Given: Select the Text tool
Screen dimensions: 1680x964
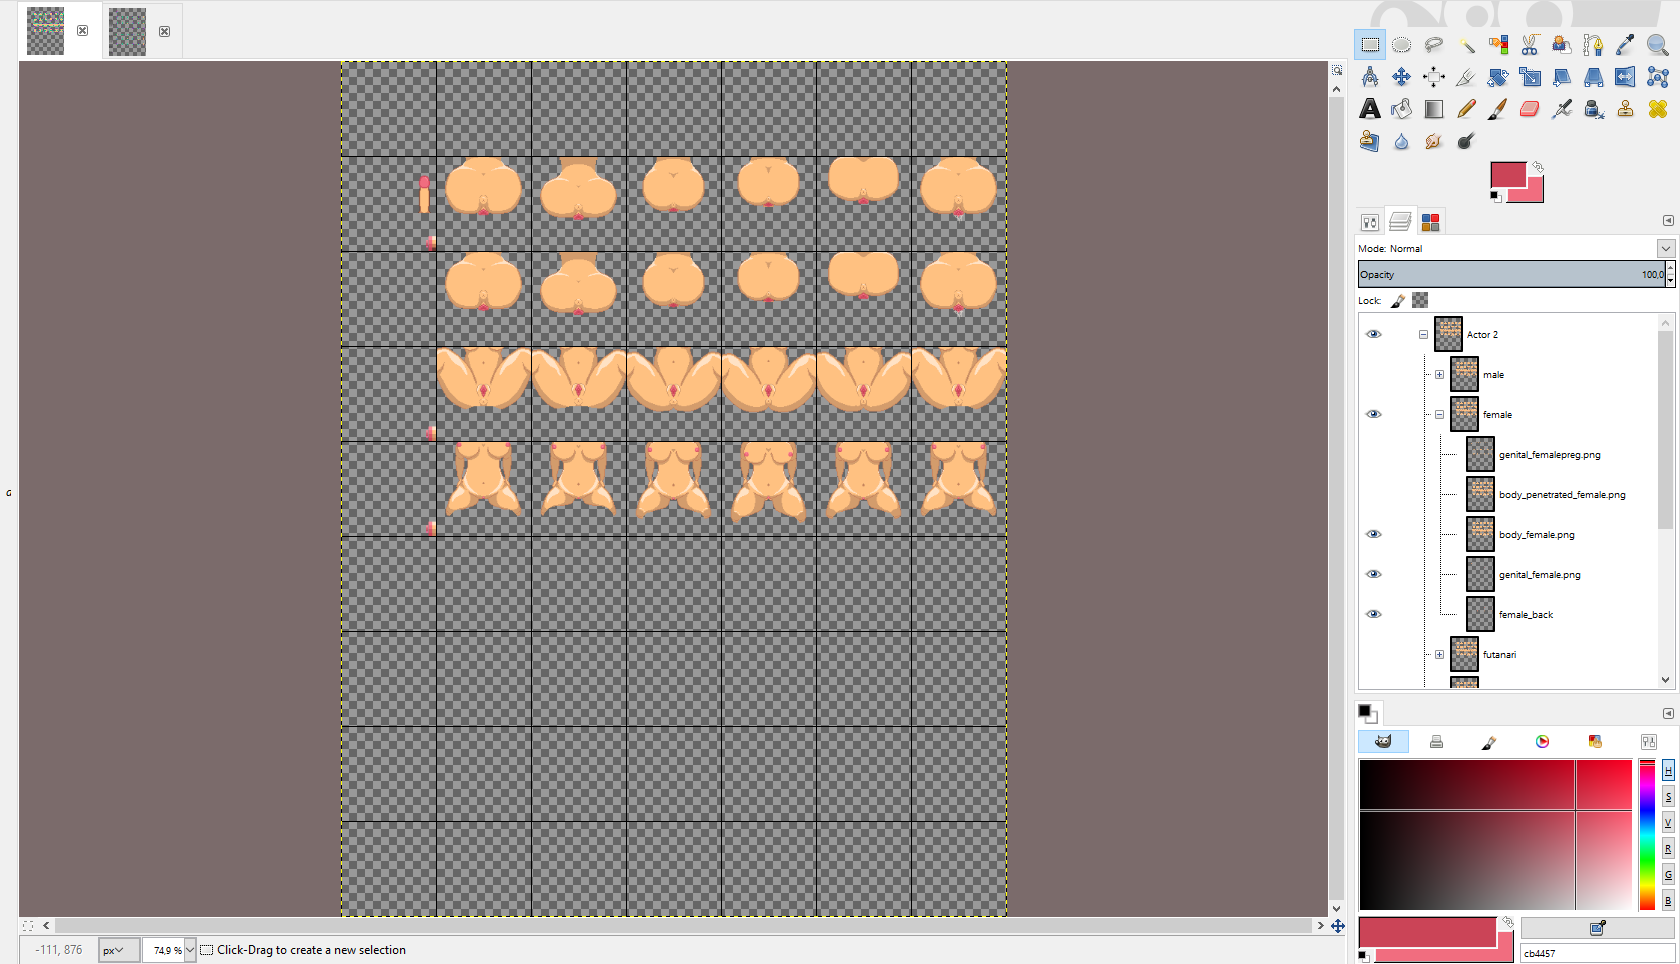Looking at the screenshot, I should [1370, 109].
